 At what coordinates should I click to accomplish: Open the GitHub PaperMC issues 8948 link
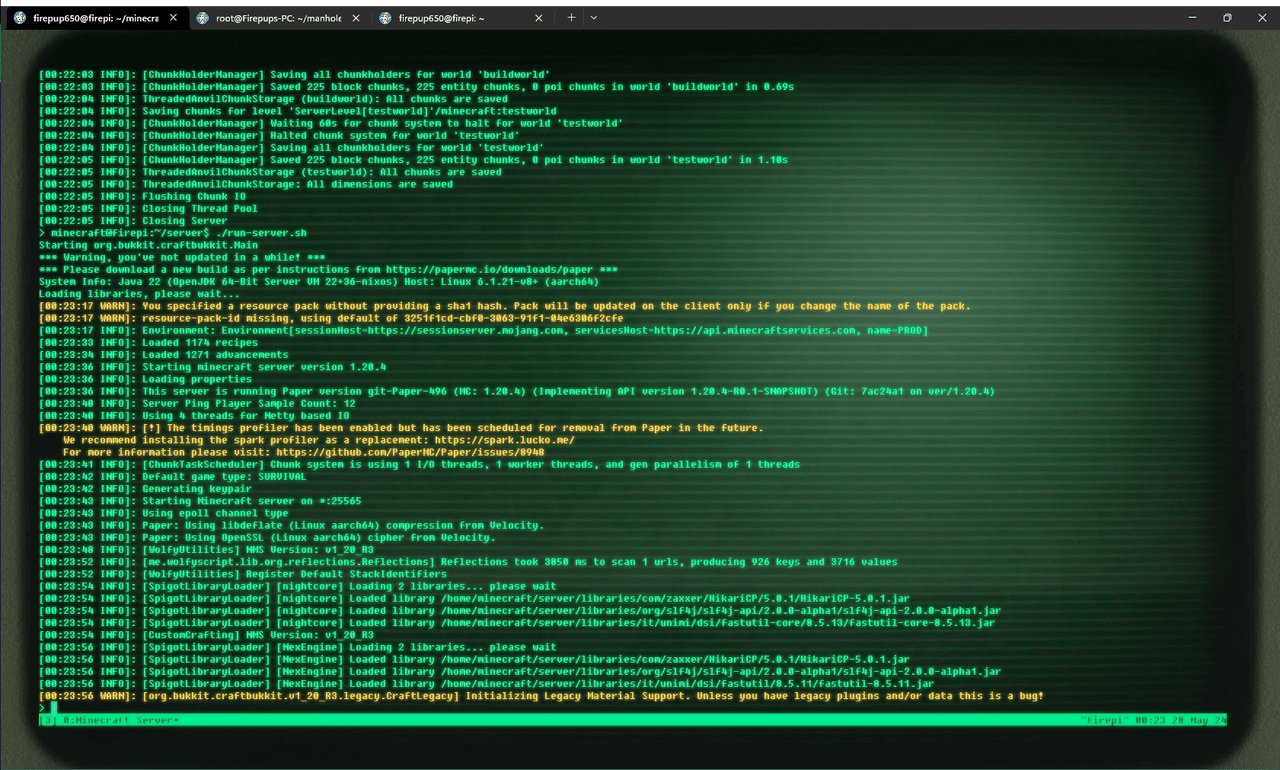(410, 452)
